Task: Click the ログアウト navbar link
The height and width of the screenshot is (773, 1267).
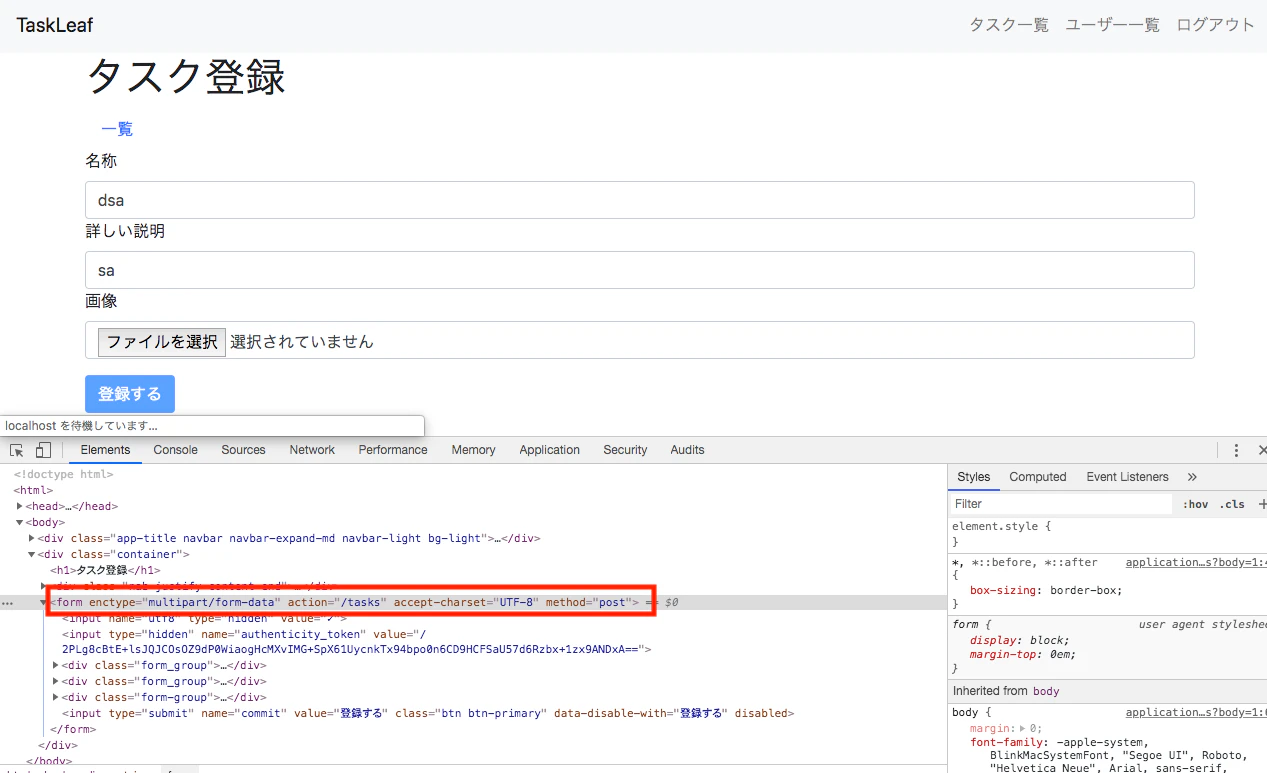Action: [1215, 25]
